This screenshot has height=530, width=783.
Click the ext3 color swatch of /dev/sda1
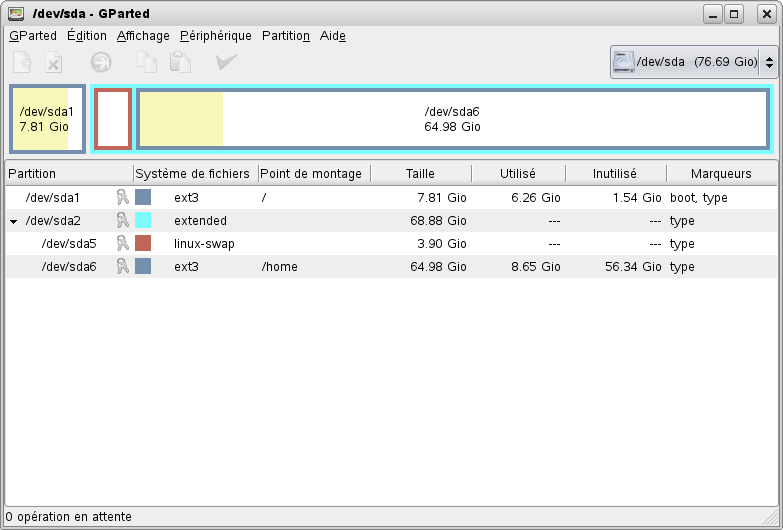point(143,197)
